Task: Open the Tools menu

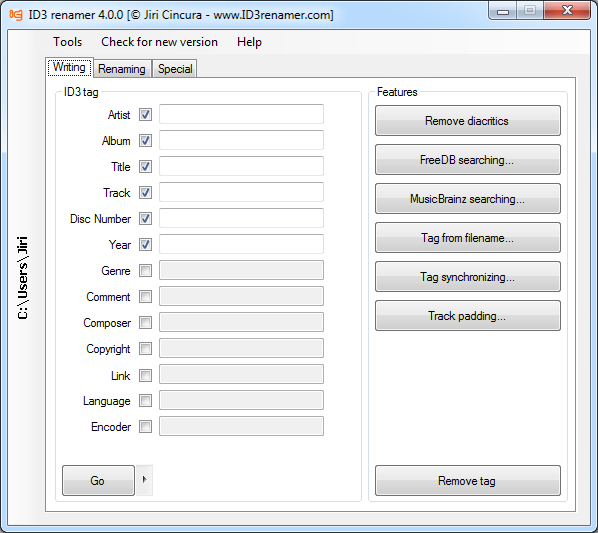Action: 68,42
